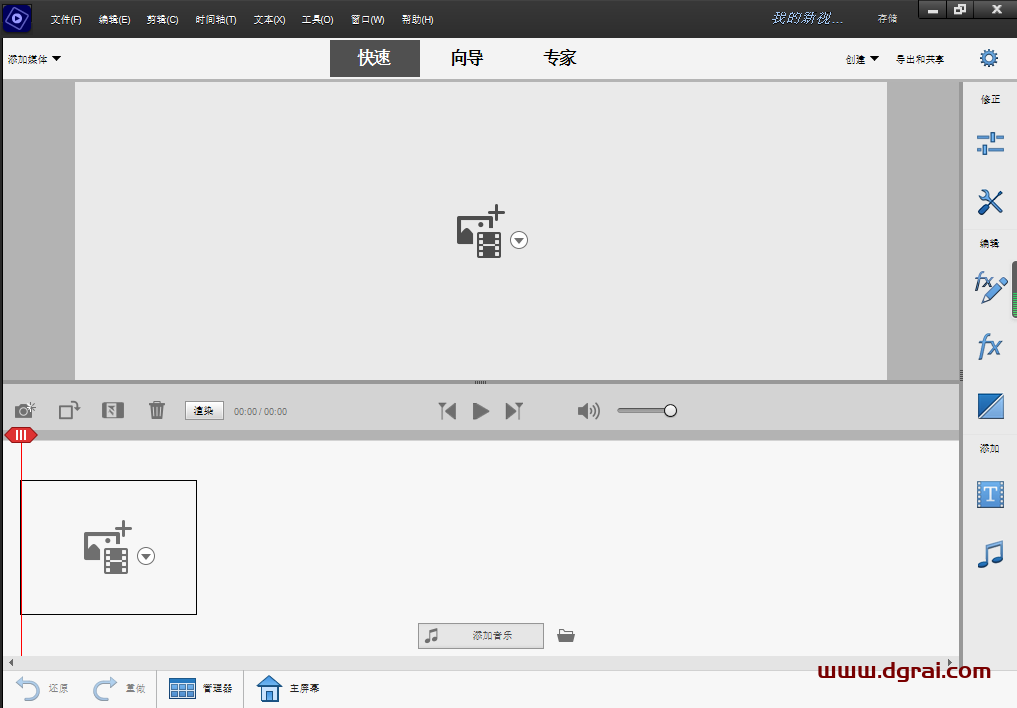Open the 帮助(H) menu

[x=416, y=19]
